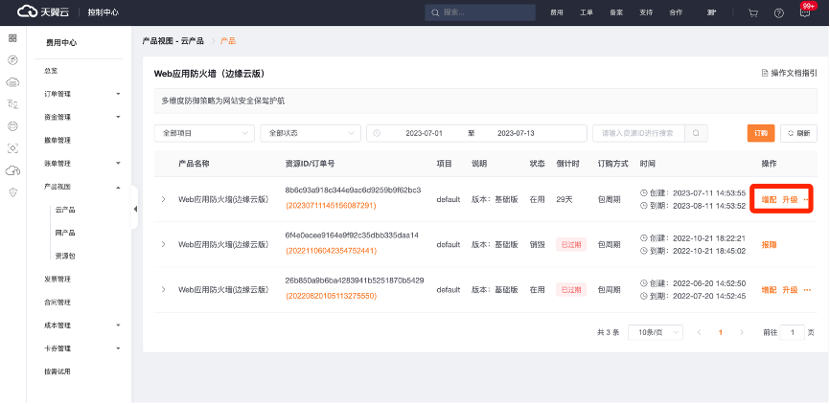
Task: Click the translate-style icon in left rail
Action: pyautogui.click(x=13, y=104)
